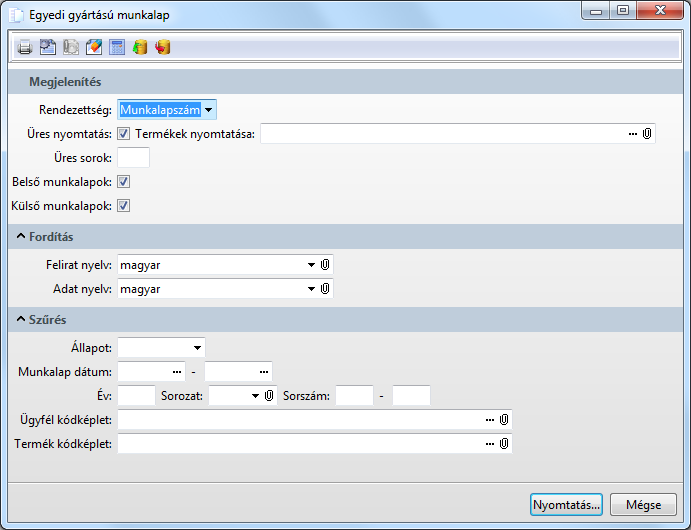This screenshot has width=691, height=530.
Task: Click the document-with-gear toolbar icon
Action: 48,47
